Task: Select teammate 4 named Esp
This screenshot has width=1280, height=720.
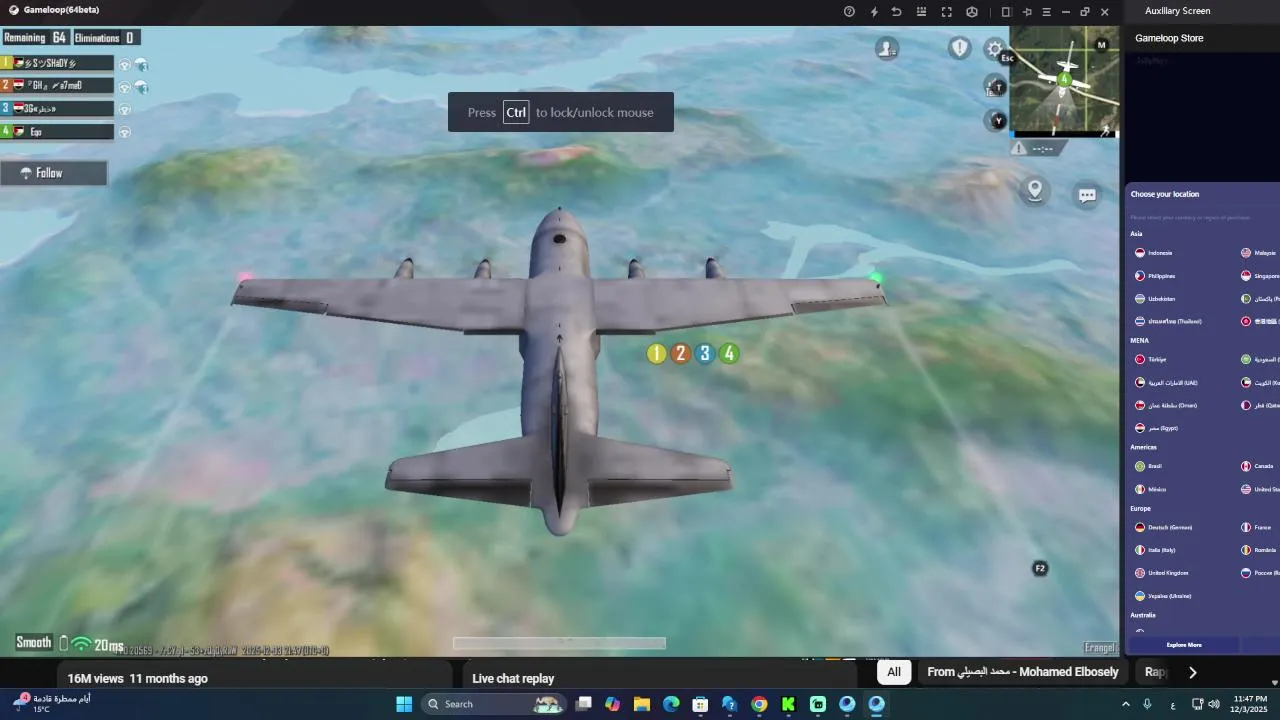Action: 57,131
